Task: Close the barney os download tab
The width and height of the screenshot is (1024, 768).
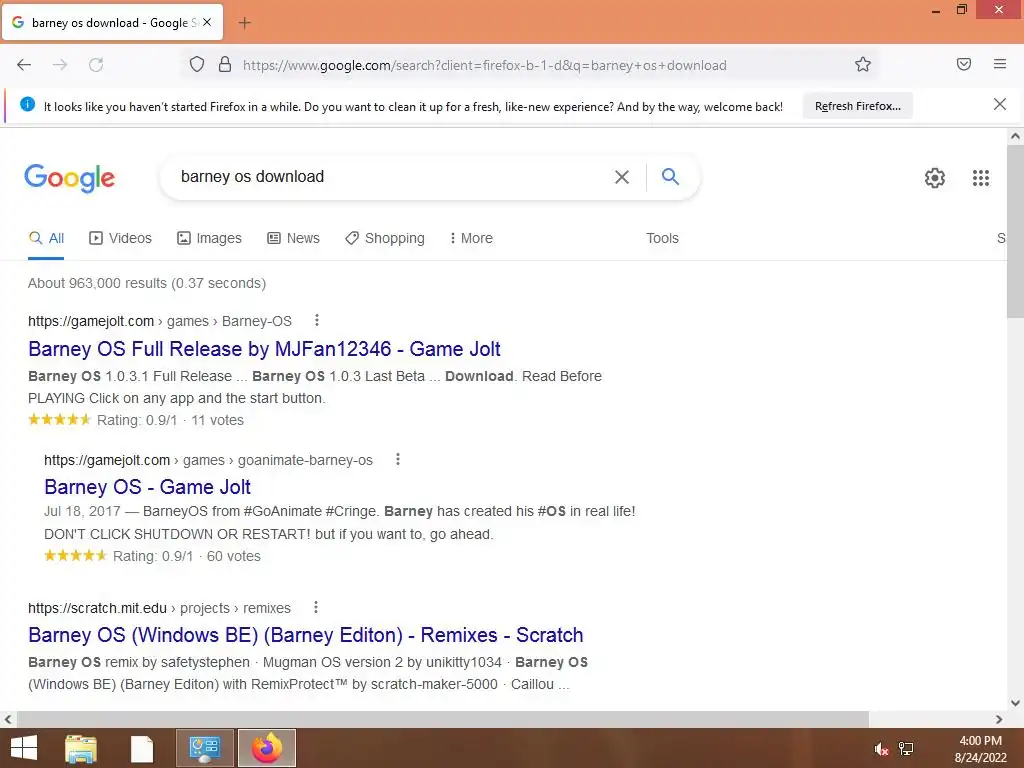Action: 207,22
